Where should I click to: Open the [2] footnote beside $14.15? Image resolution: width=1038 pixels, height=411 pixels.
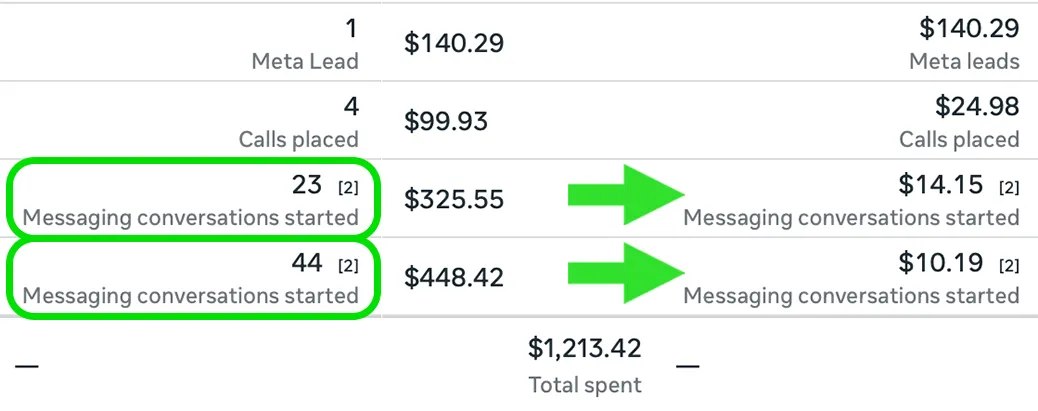[x=1009, y=188]
